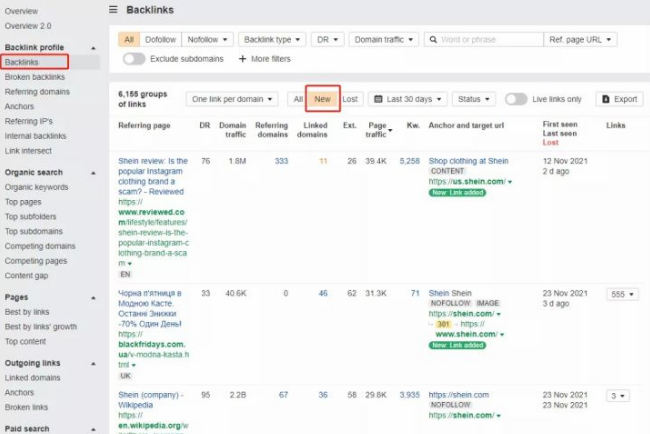Collapse the Outgoing links section arrow

pos(93,363)
